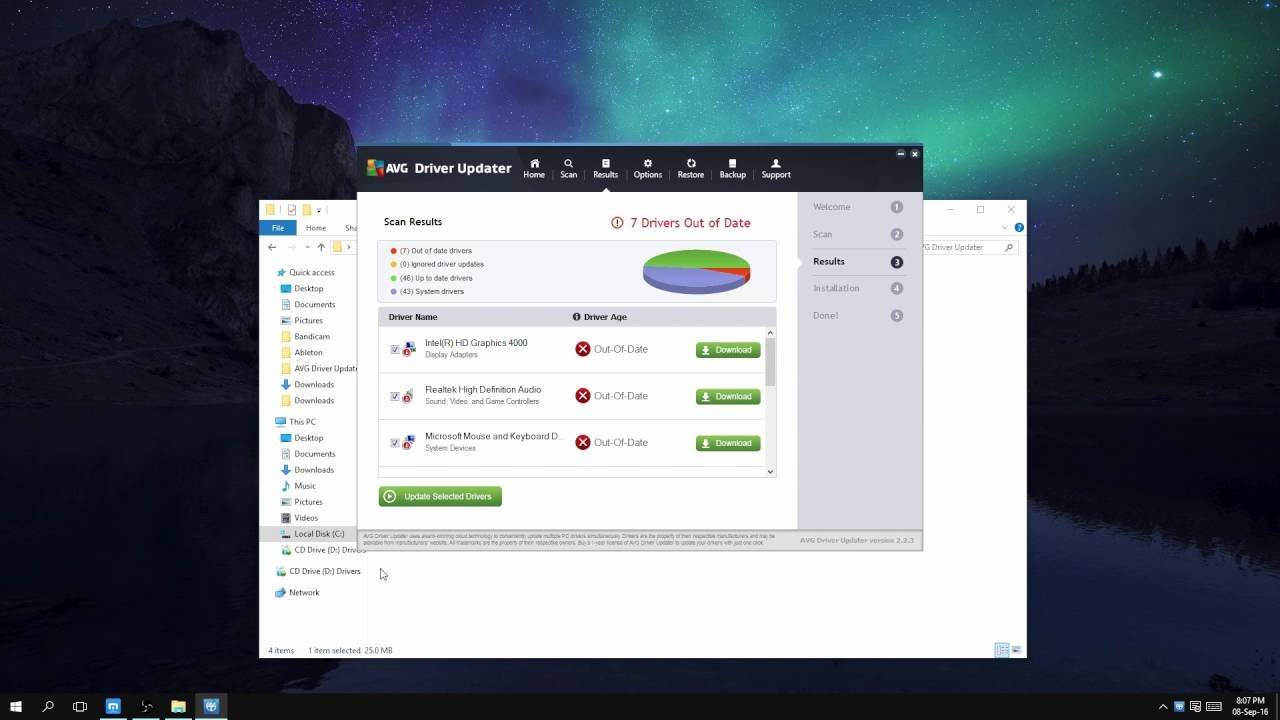Open the Home ribbon tab in File Explorer

316,228
